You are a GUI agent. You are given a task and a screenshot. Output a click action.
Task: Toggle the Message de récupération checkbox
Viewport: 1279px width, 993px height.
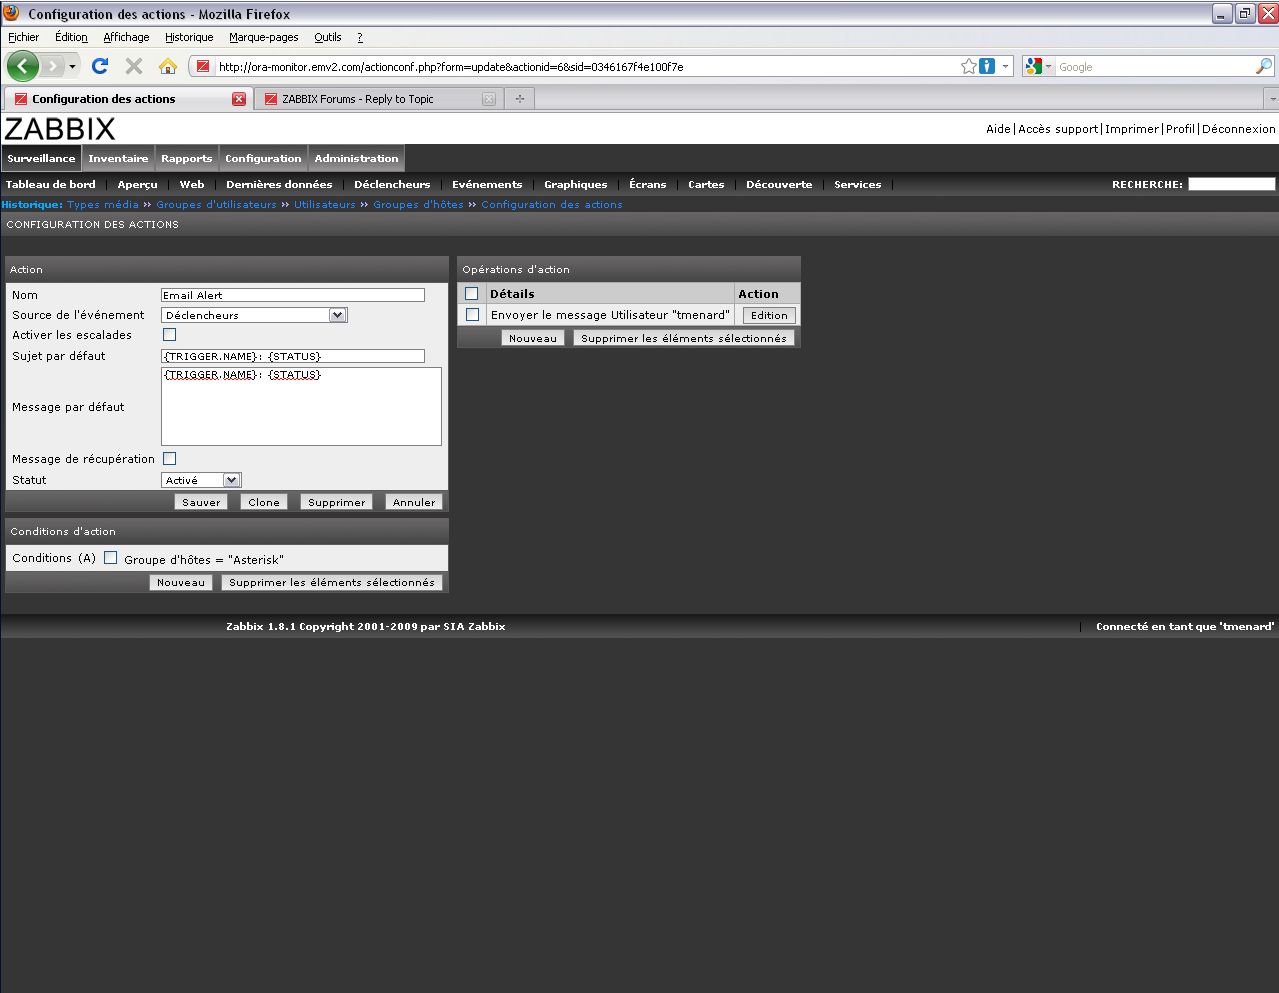pyautogui.click(x=169, y=459)
